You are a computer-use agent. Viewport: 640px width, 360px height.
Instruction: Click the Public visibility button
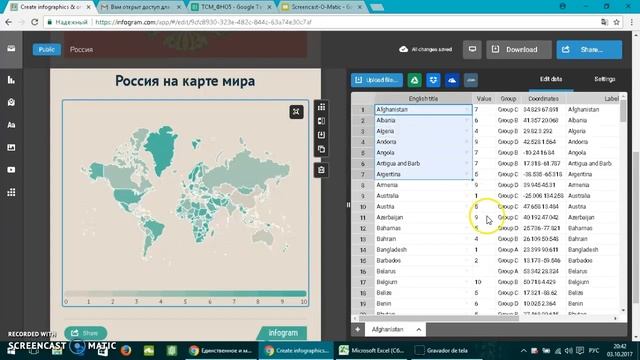click(47, 49)
